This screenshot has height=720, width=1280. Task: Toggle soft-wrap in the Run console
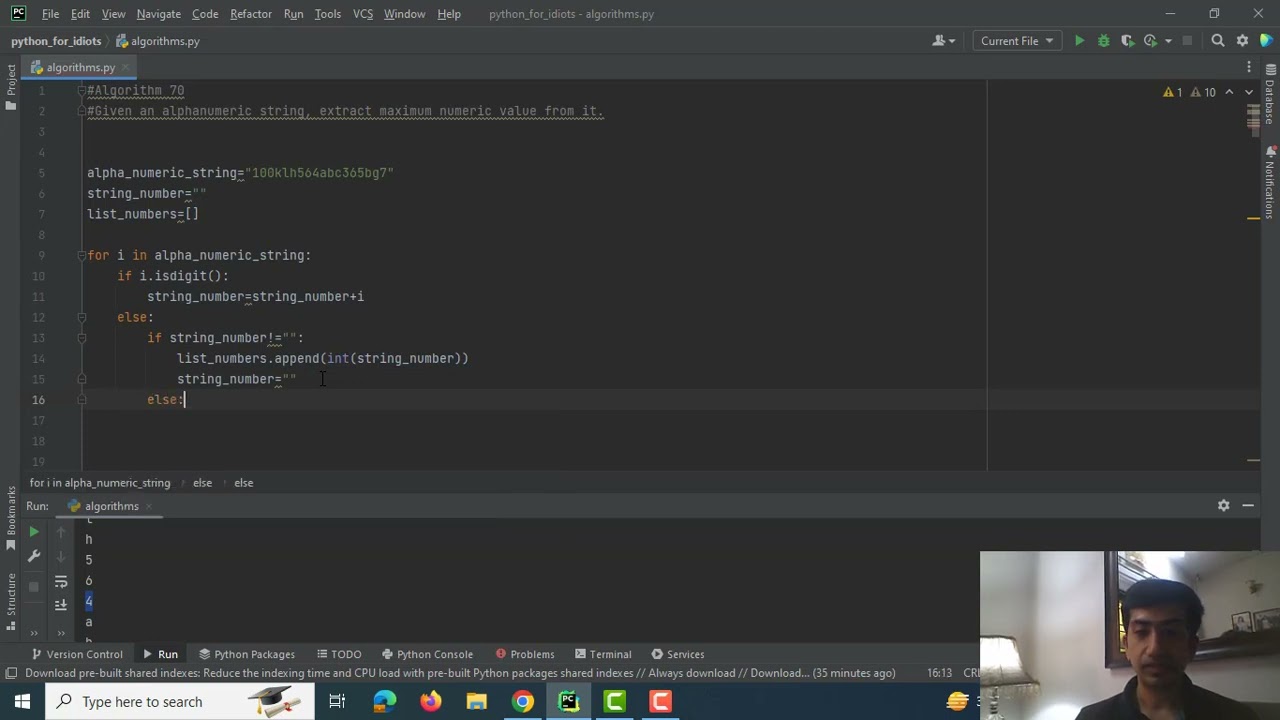[x=61, y=581]
